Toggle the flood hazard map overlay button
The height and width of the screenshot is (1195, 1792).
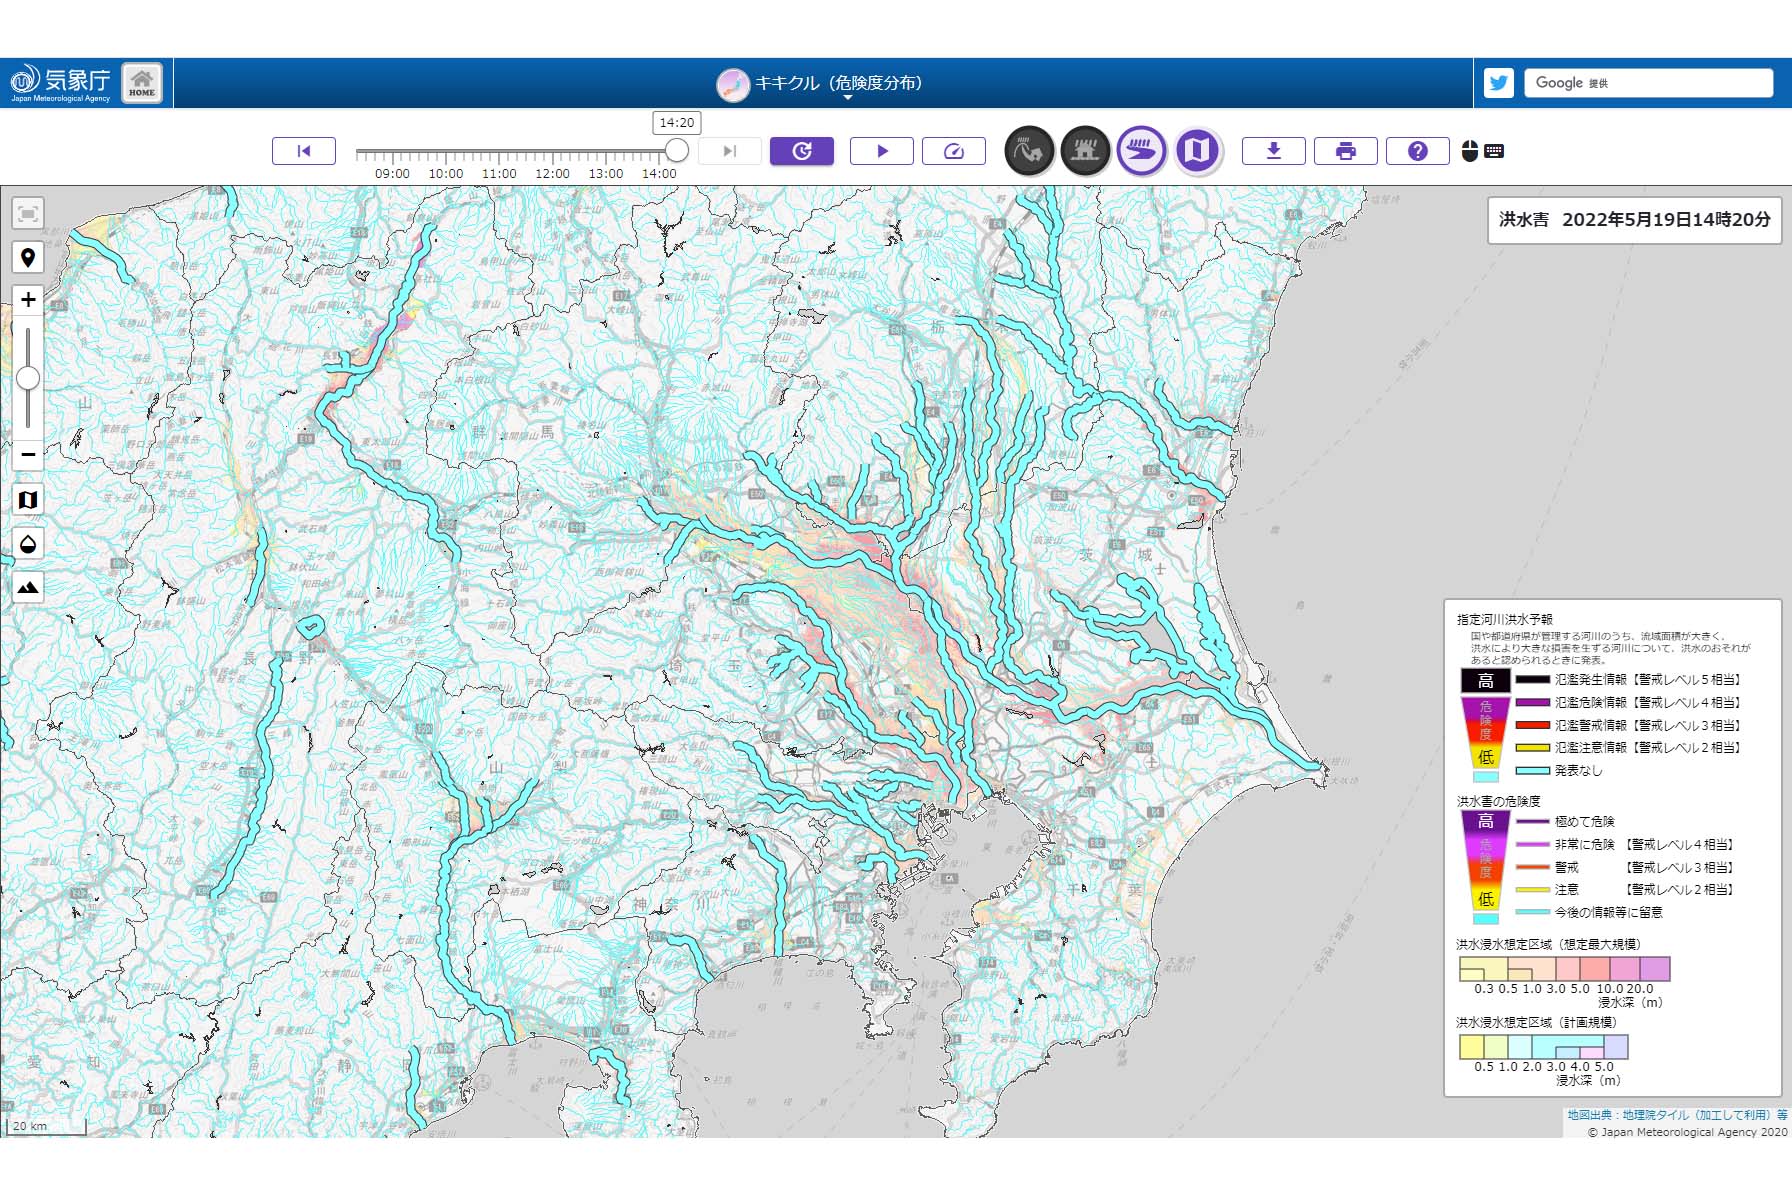pos(1197,152)
